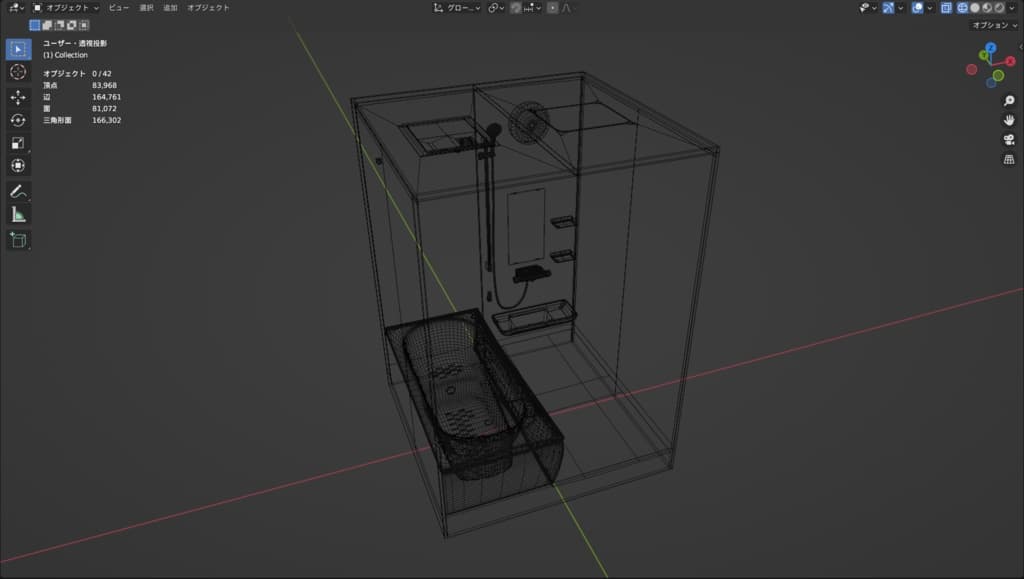This screenshot has width=1024, height=579.
Task: Select the Transform tool
Action: point(18,166)
